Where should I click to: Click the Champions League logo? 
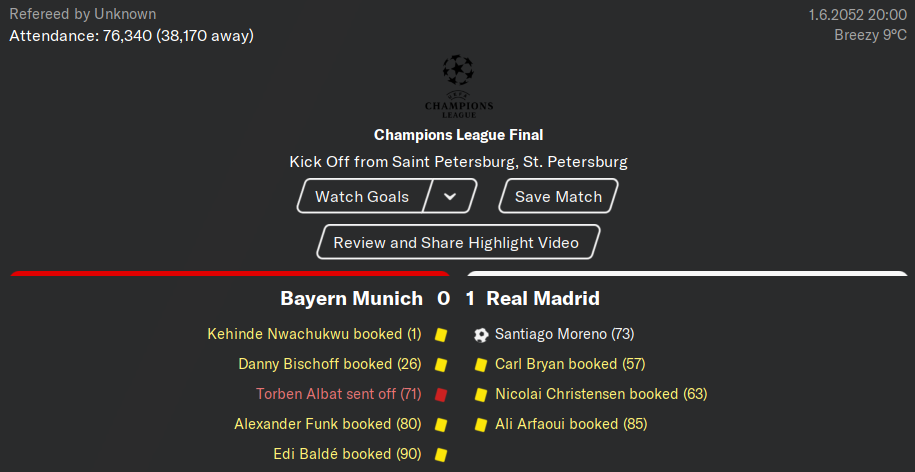click(459, 86)
